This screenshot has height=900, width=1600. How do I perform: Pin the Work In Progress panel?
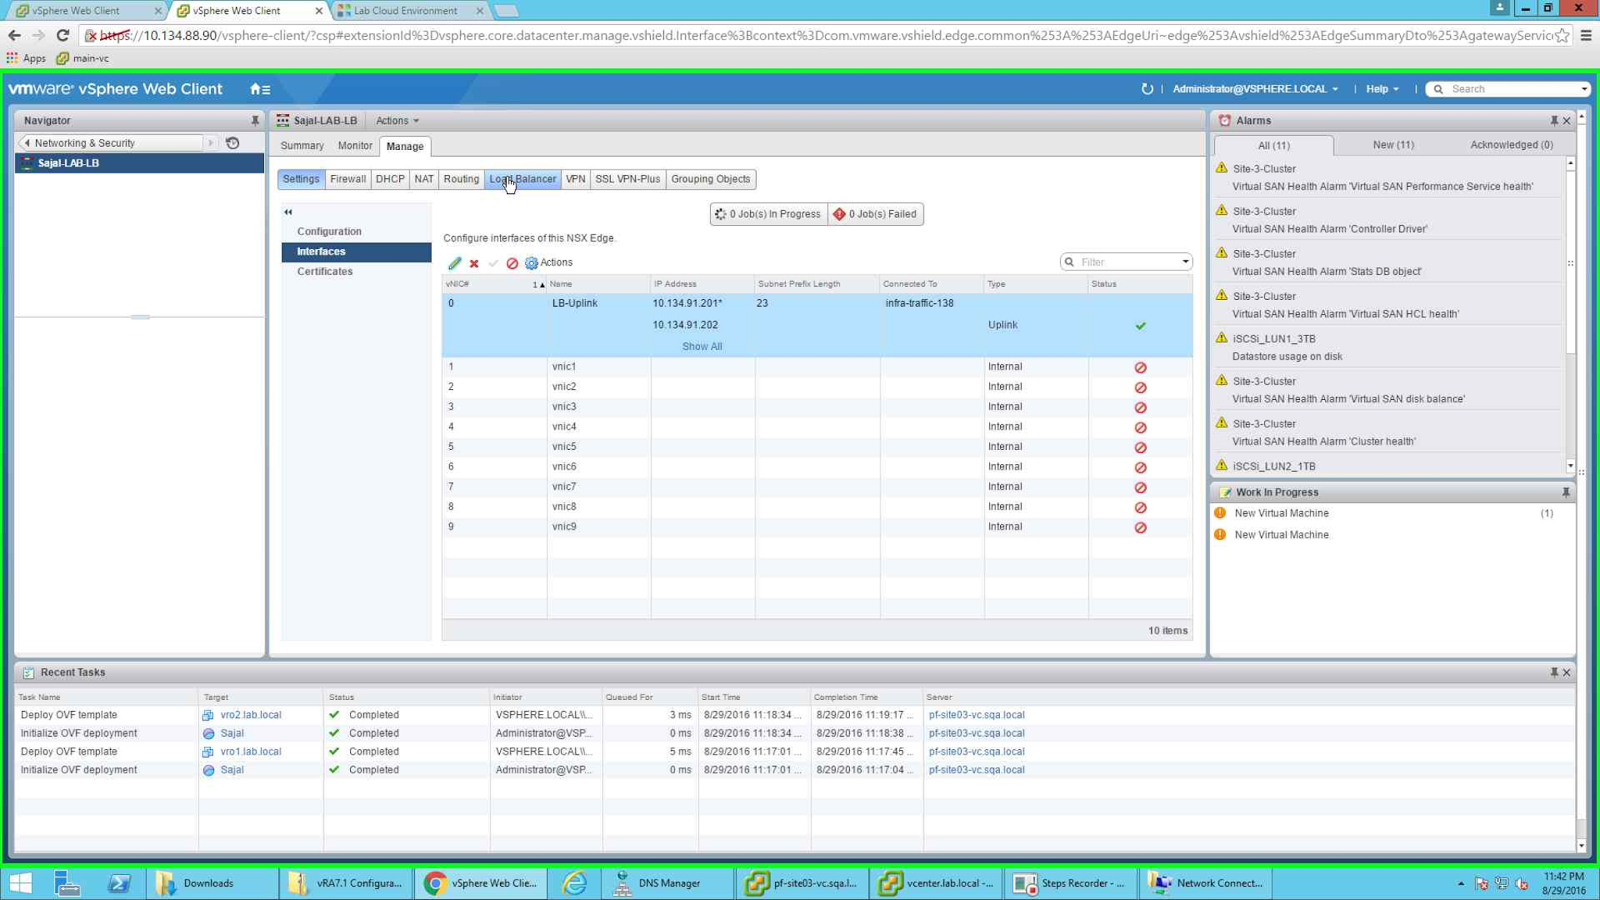pyautogui.click(x=1566, y=492)
